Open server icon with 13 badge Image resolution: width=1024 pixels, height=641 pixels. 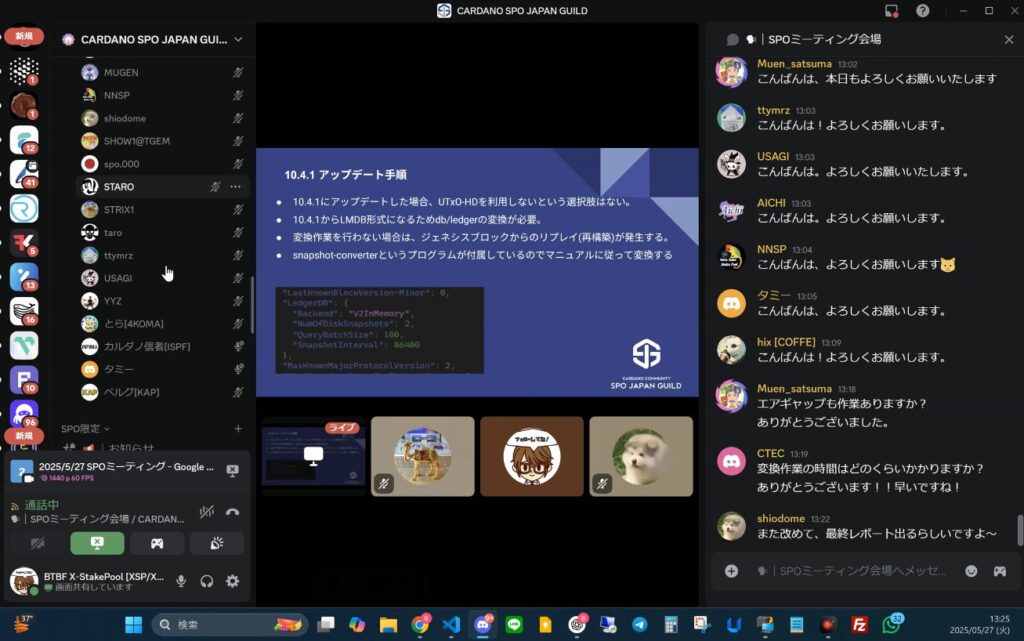pyautogui.click(x=24, y=277)
